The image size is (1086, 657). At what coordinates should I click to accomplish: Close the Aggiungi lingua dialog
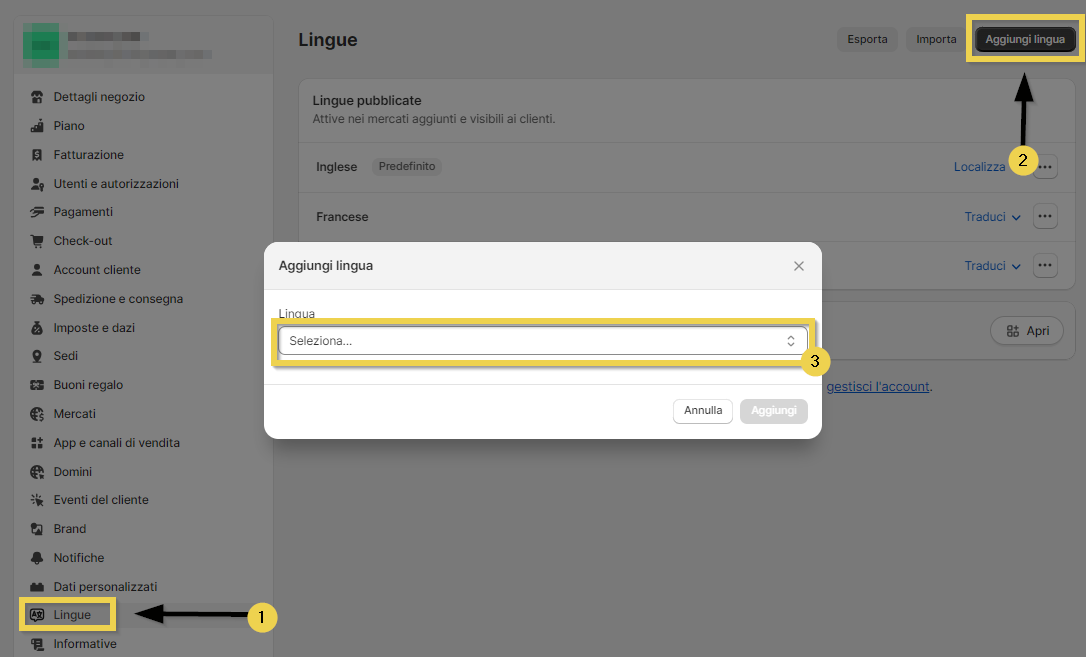point(798,266)
